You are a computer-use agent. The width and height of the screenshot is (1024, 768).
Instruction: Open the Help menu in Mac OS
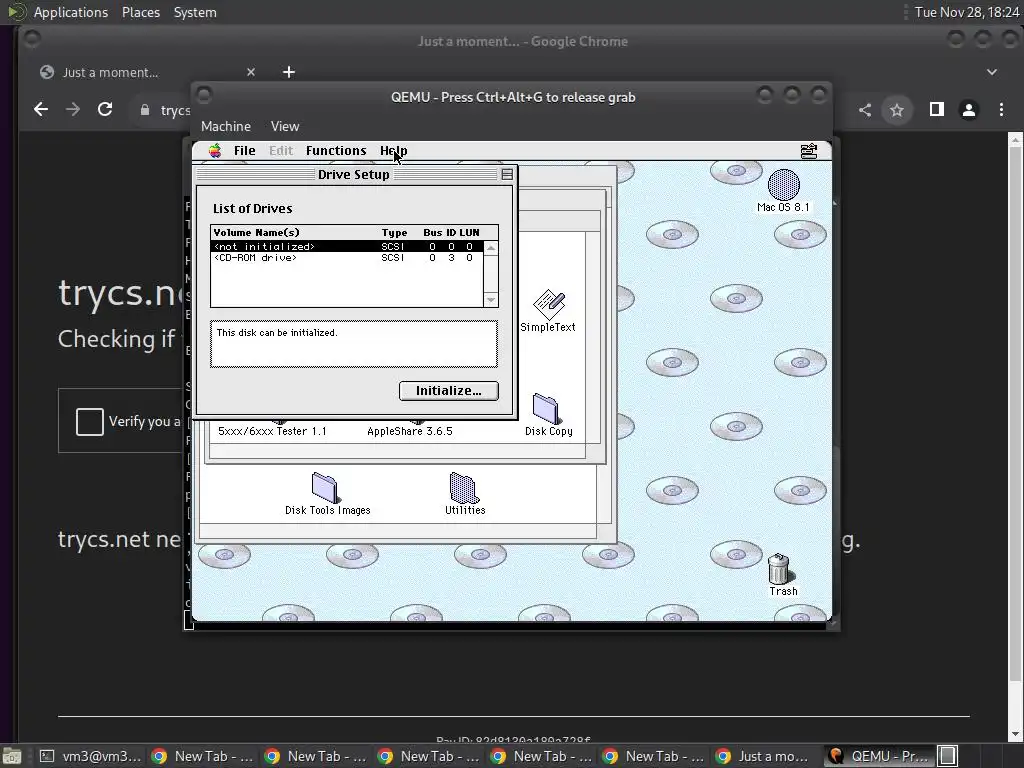pos(393,151)
